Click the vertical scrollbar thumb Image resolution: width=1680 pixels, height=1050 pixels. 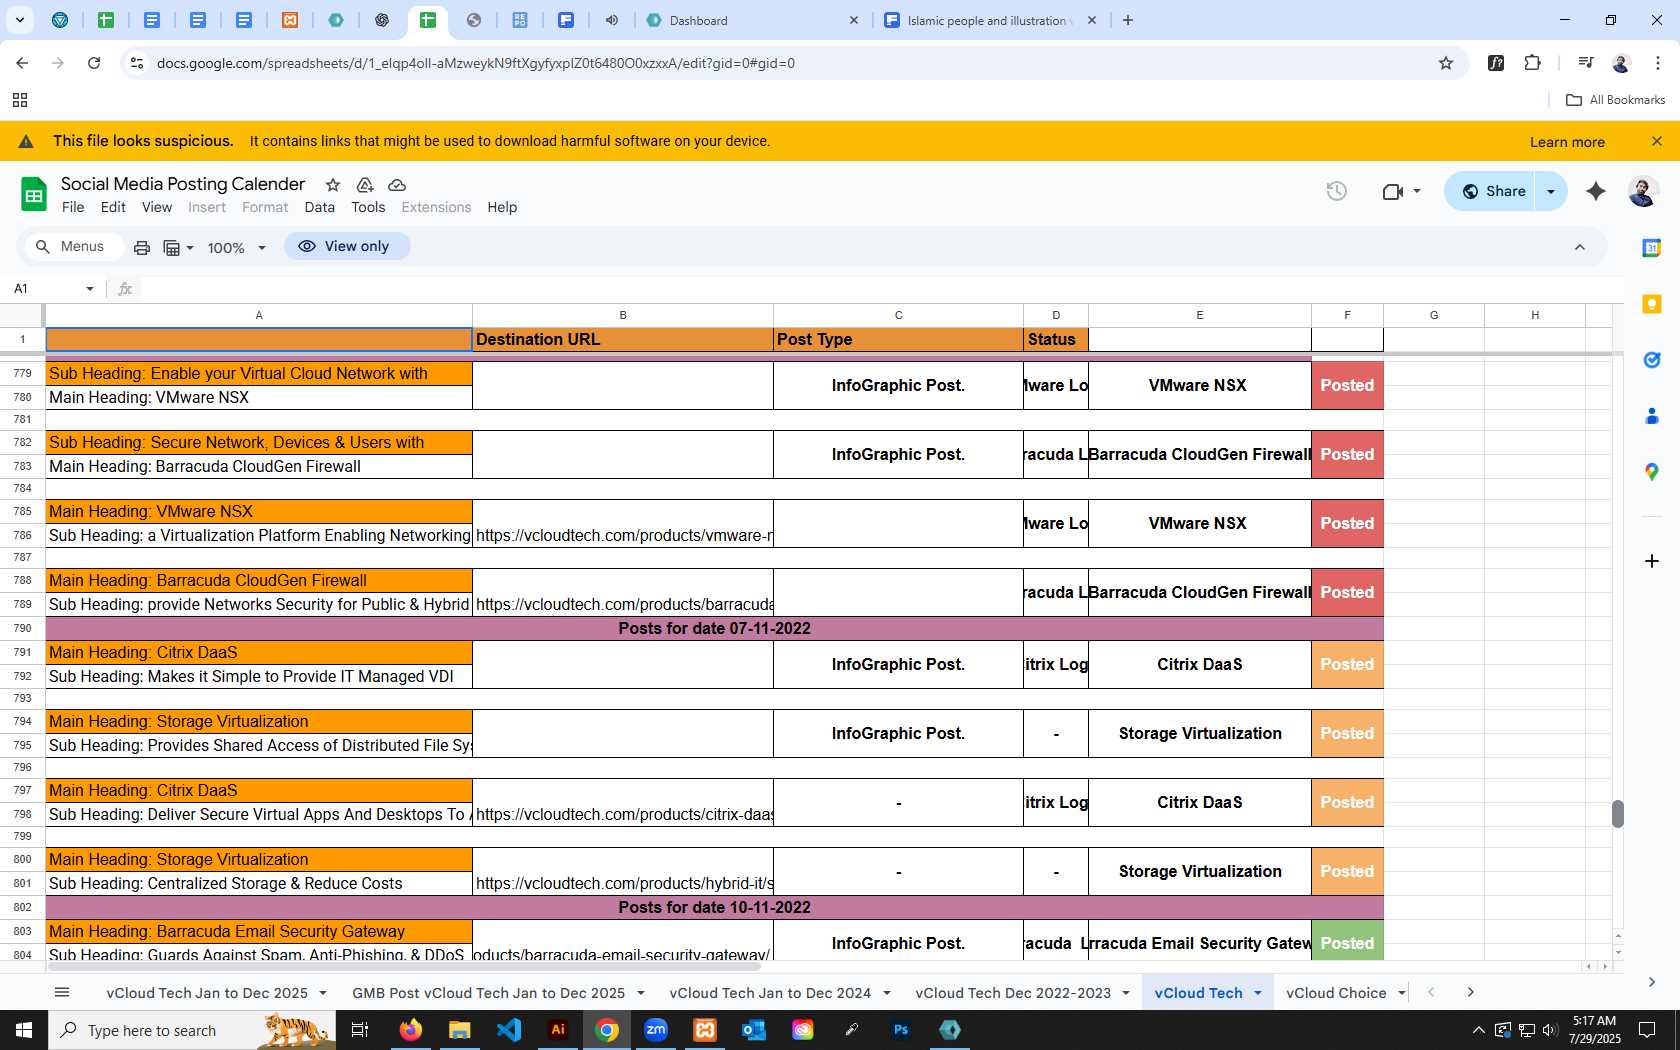click(x=1617, y=814)
